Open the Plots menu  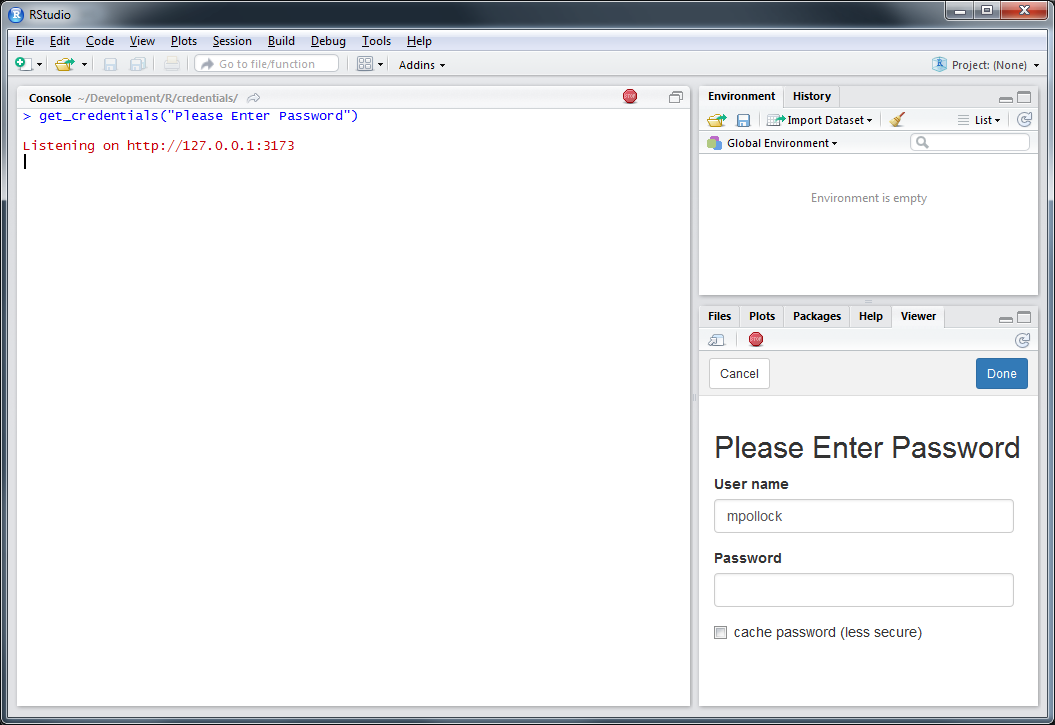(x=184, y=41)
